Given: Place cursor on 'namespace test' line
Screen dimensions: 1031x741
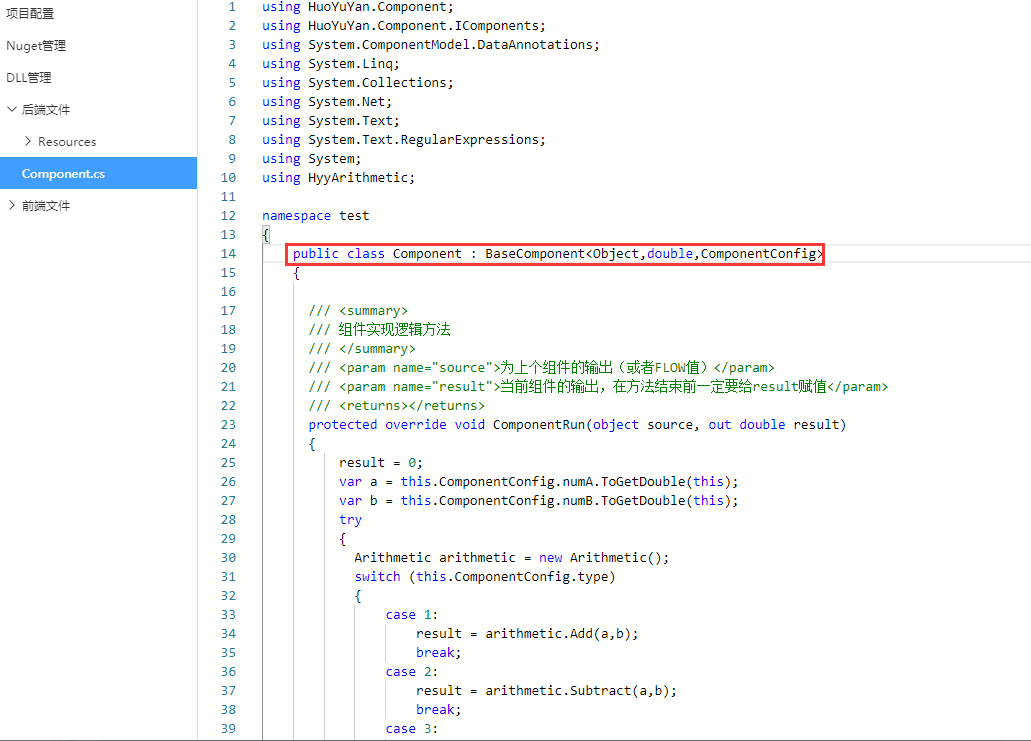Looking at the screenshot, I should (x=315, y=216).
